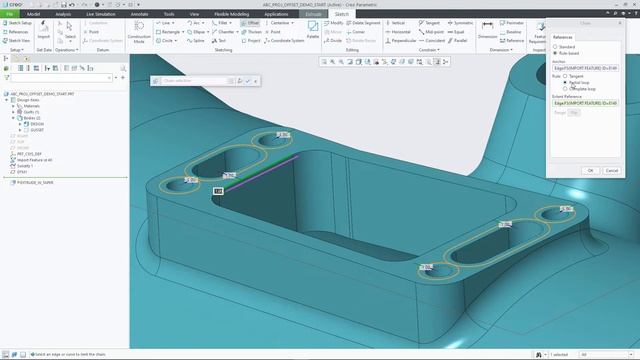Viewport: 640px width, 360px height.
Task: Open the Line tool dropdown arrow
Action: tap(173, 23)
